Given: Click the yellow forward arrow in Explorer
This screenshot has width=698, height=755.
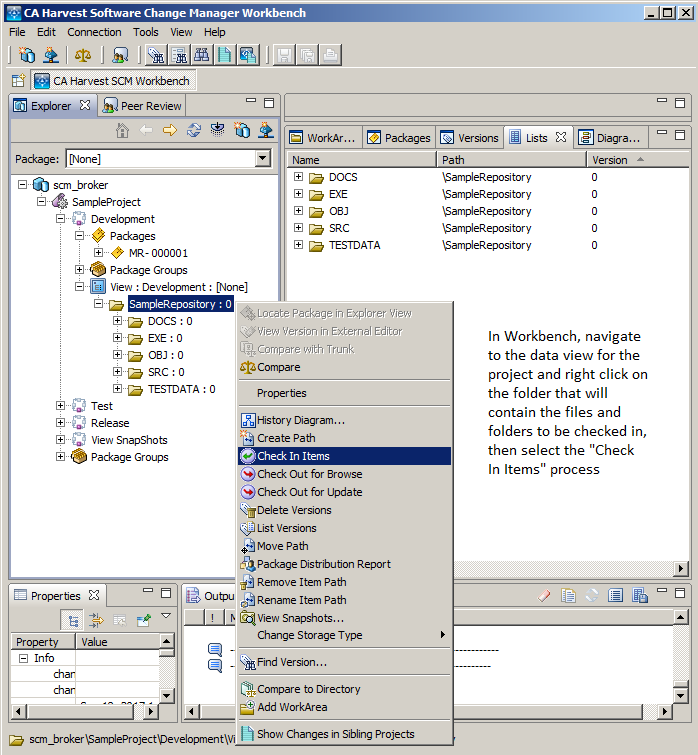Looking at the screenshot, I should [170, 130].
